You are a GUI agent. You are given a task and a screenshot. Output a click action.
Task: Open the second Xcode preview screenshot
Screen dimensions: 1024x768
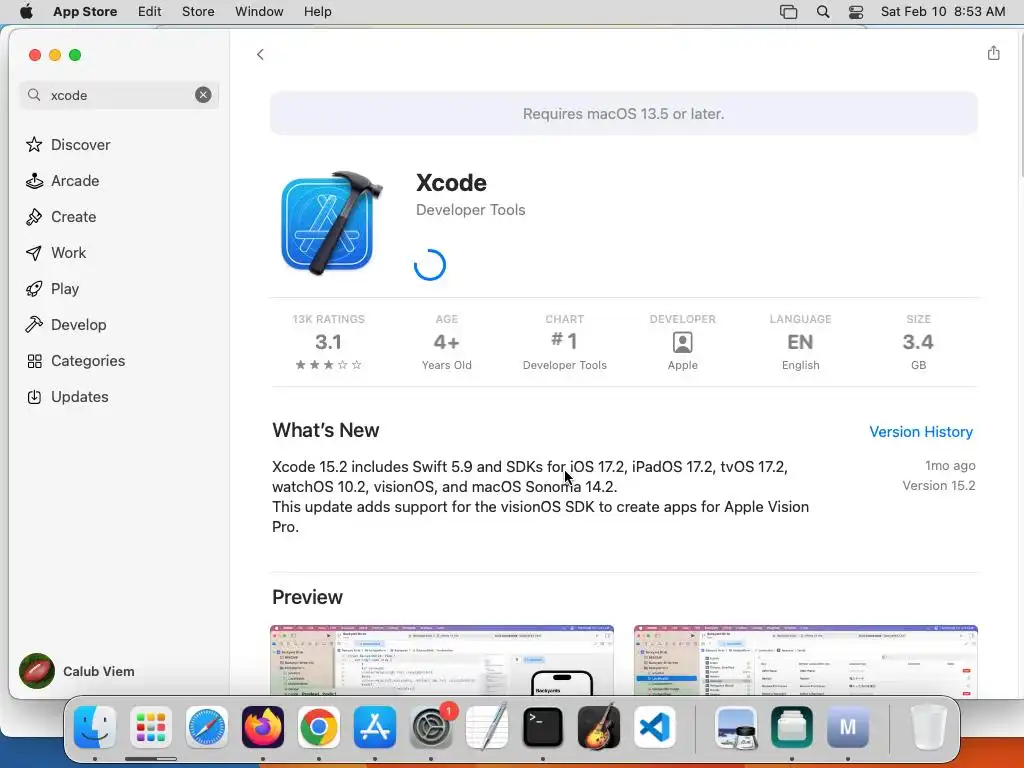(x=806, y=660)
